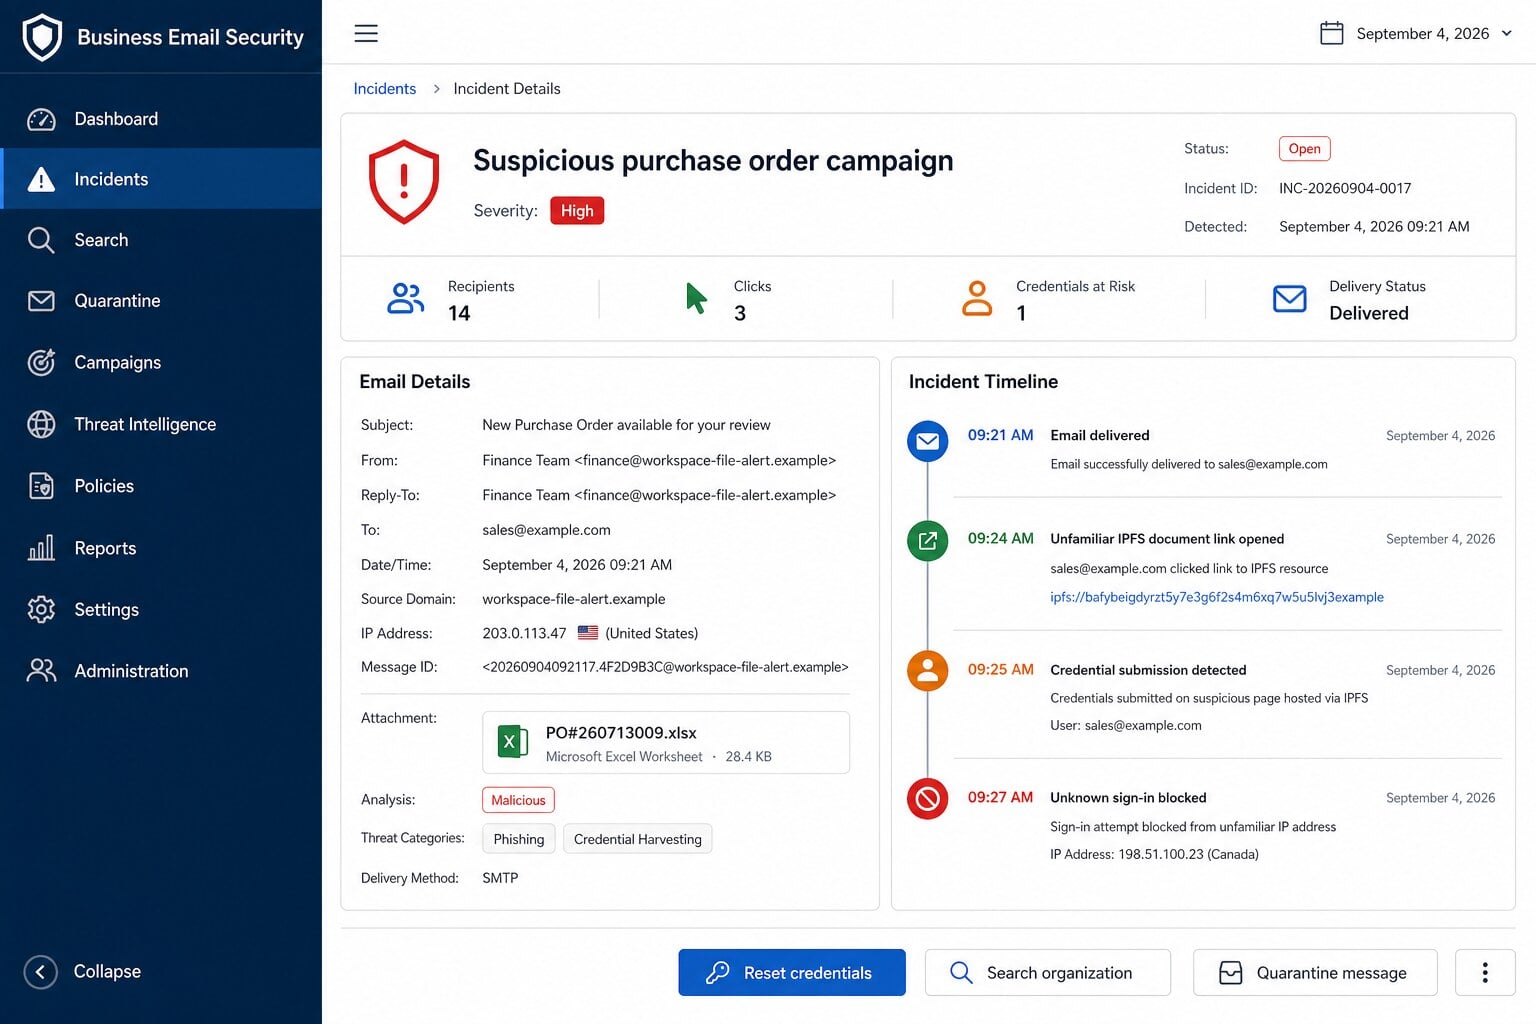Click the Settings gear icon
The image size is (1536, 1024).
[41, 609]
